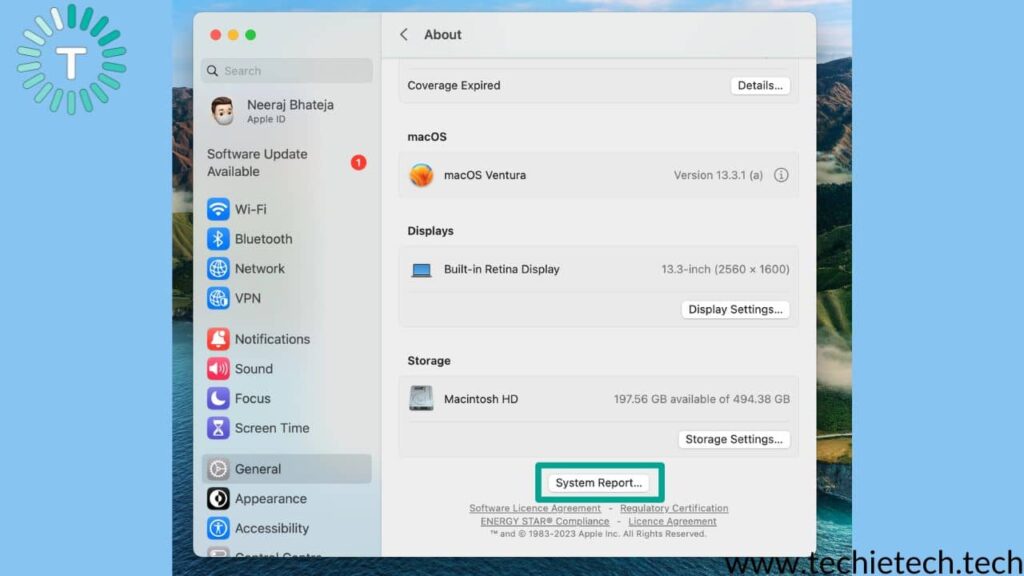
Task: Go back using the About chevron
Action: pos(404,34)
